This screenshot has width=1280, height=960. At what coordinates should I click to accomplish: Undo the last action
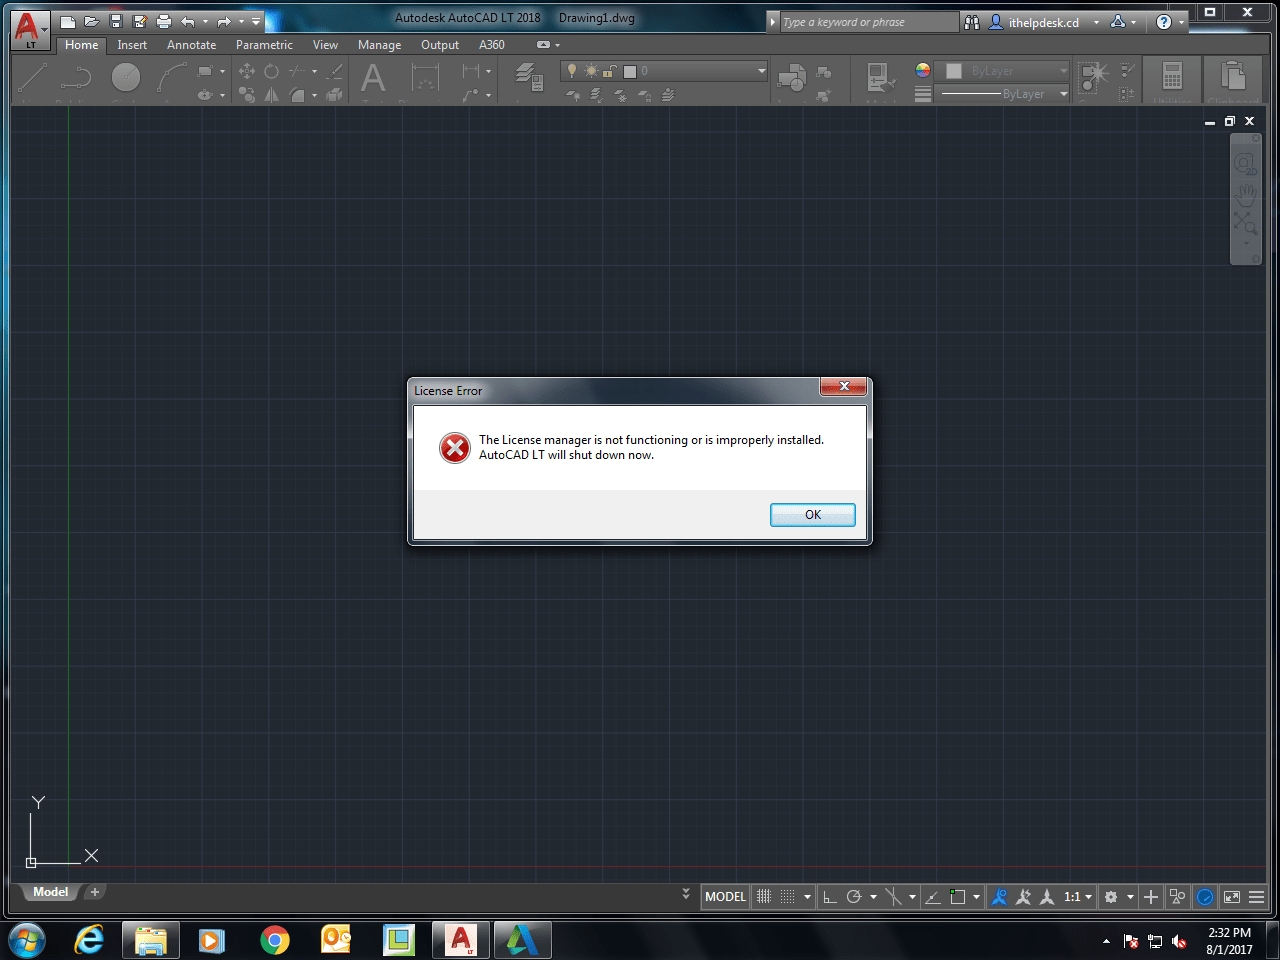tap(187, 21)
